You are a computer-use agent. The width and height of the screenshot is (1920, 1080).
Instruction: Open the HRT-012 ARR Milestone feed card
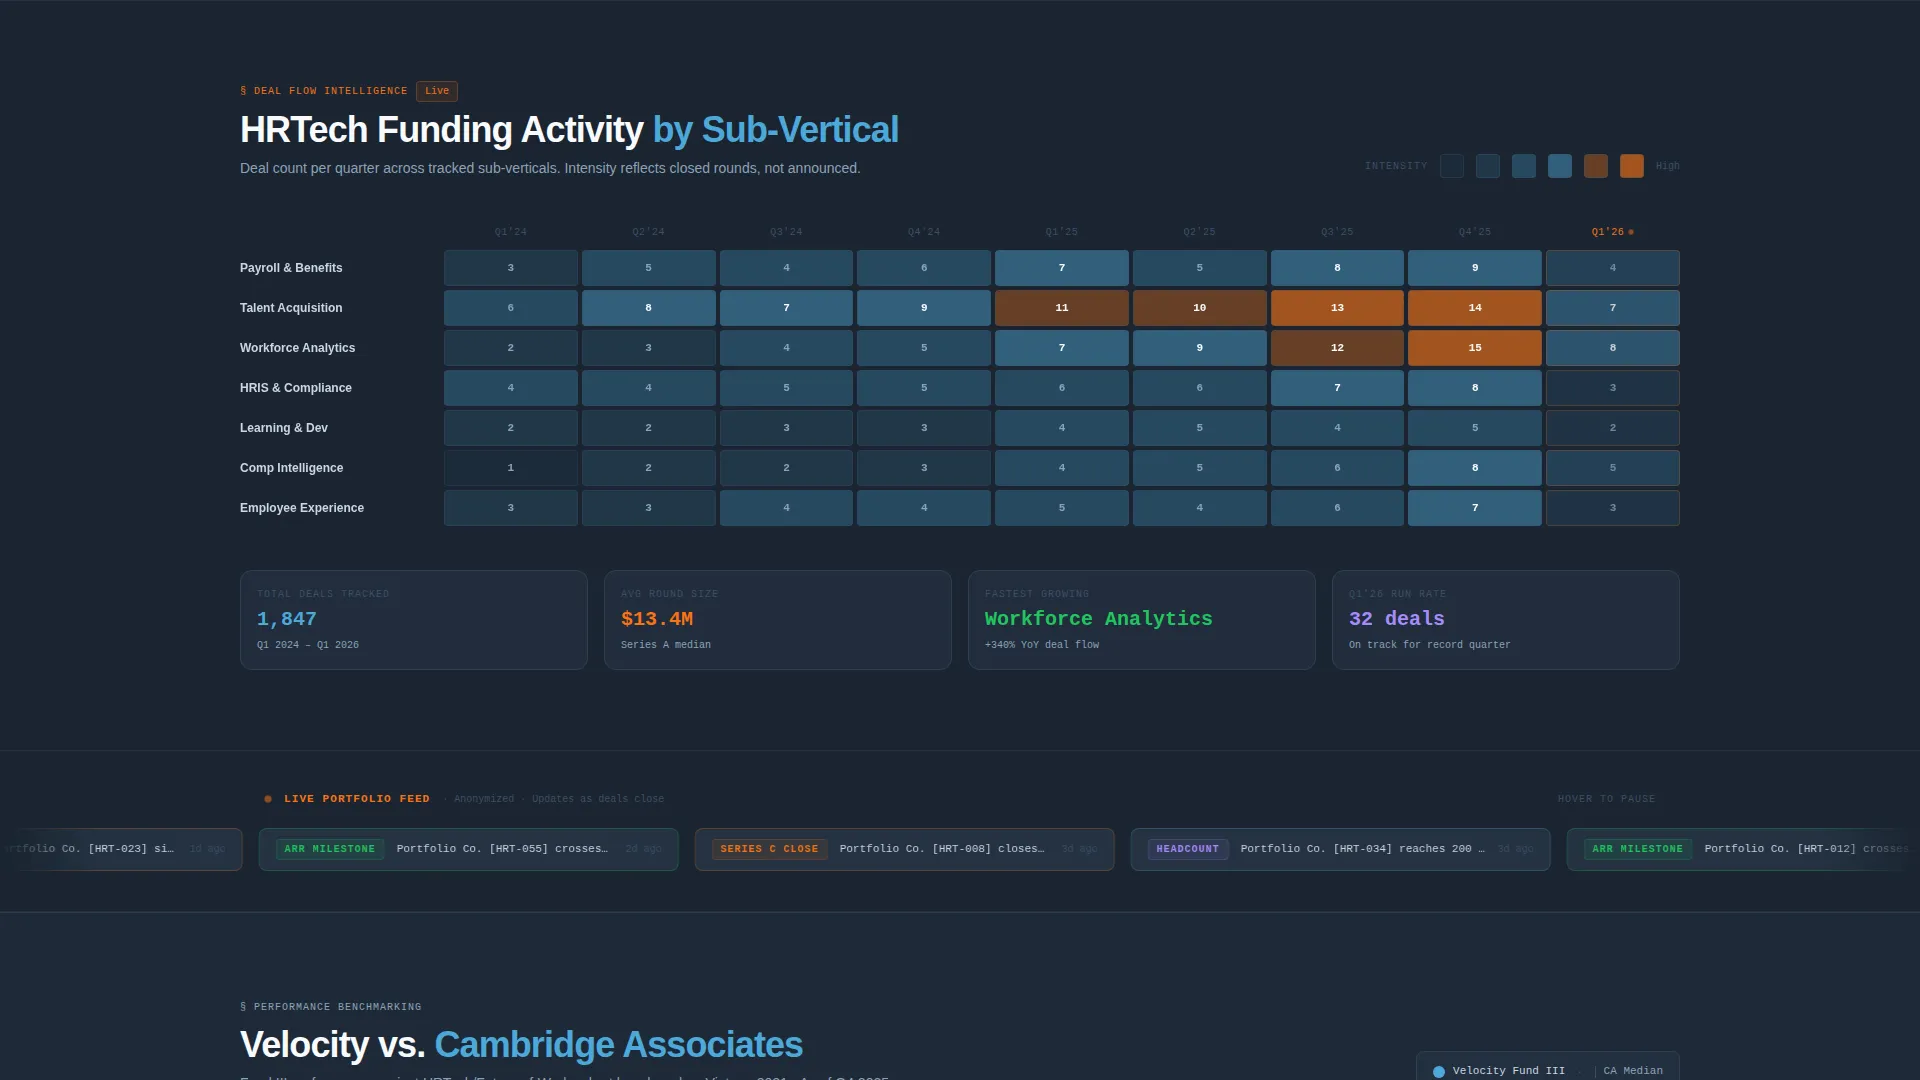[1743, 849]
